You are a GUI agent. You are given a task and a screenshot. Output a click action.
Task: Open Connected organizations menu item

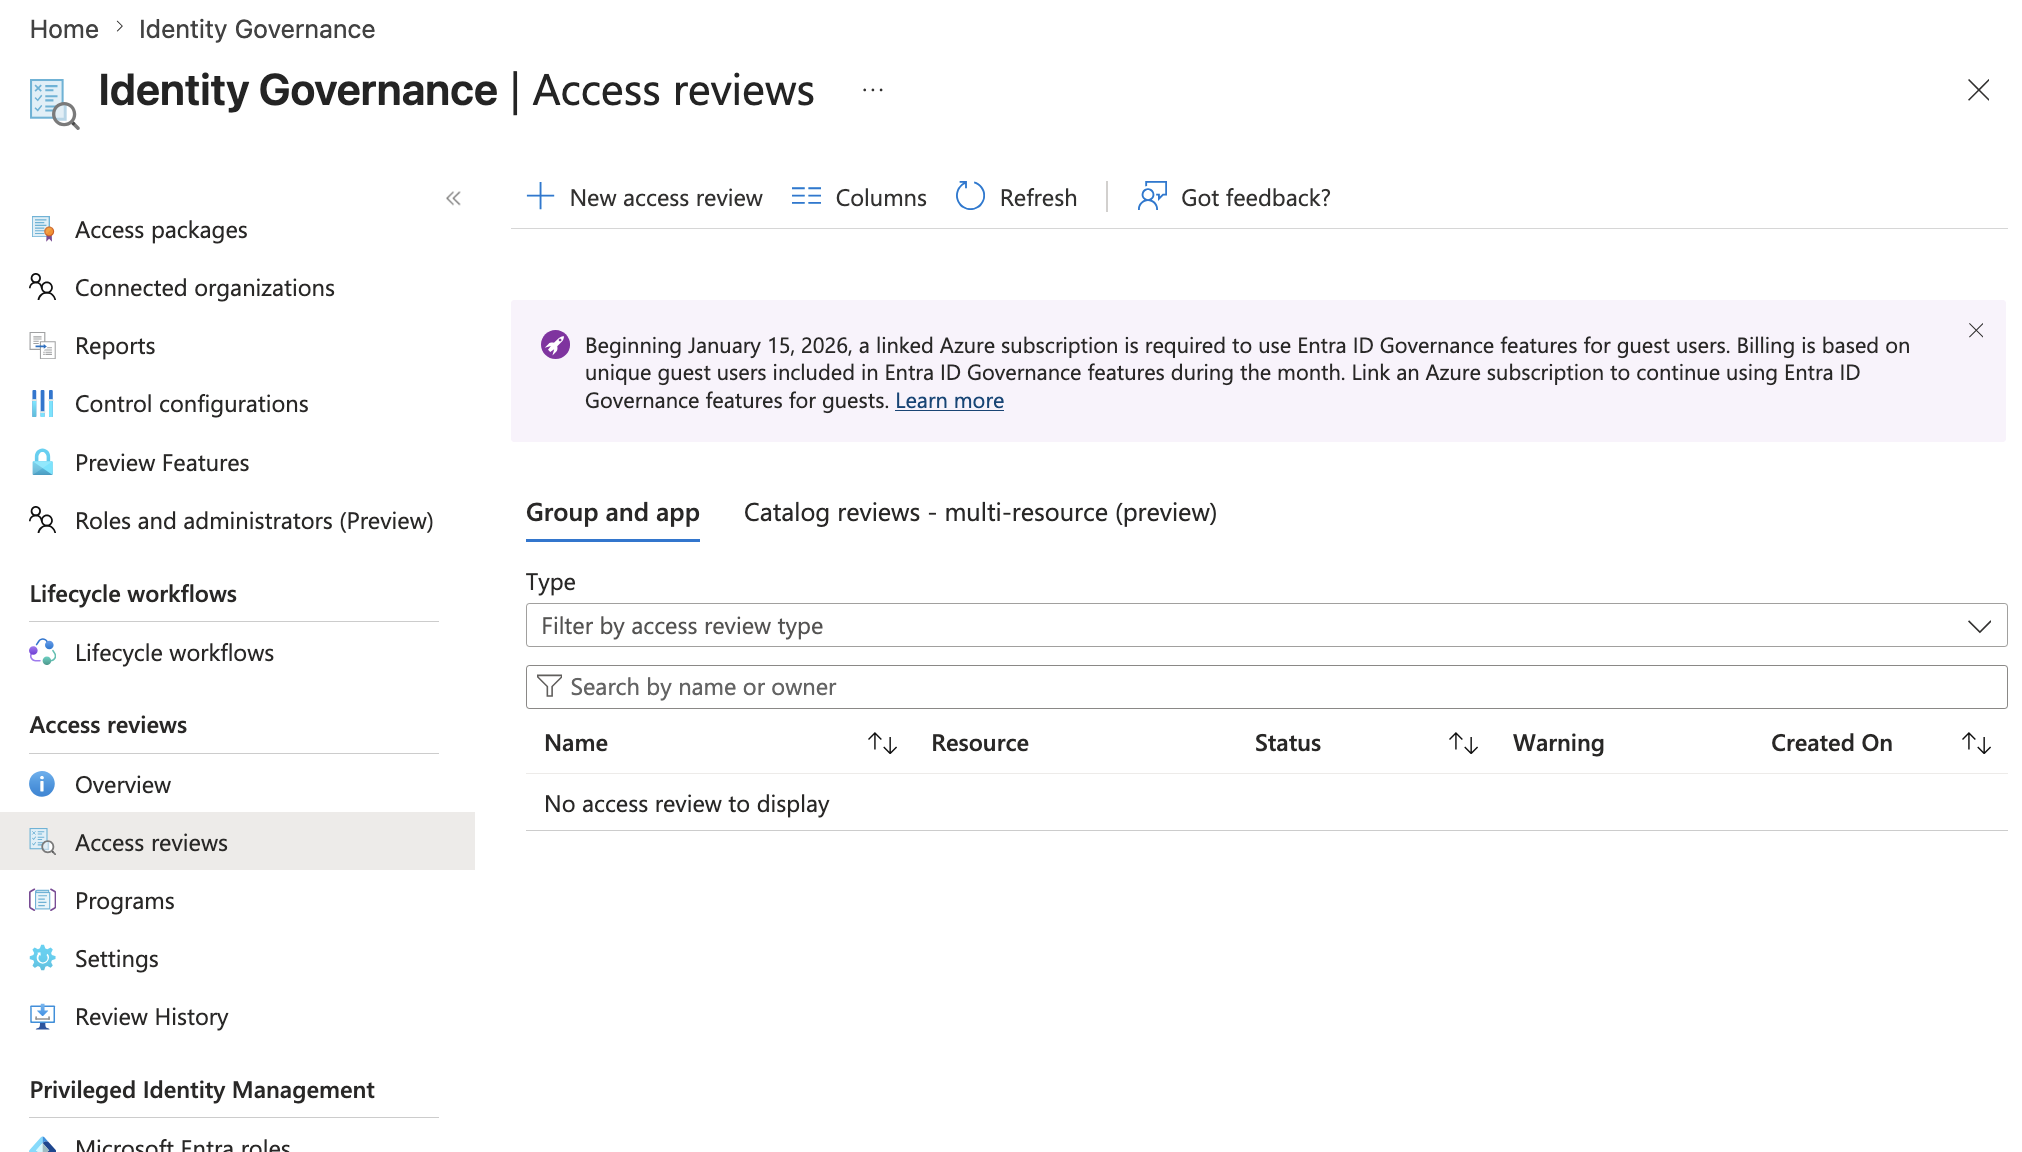point(205,287)
